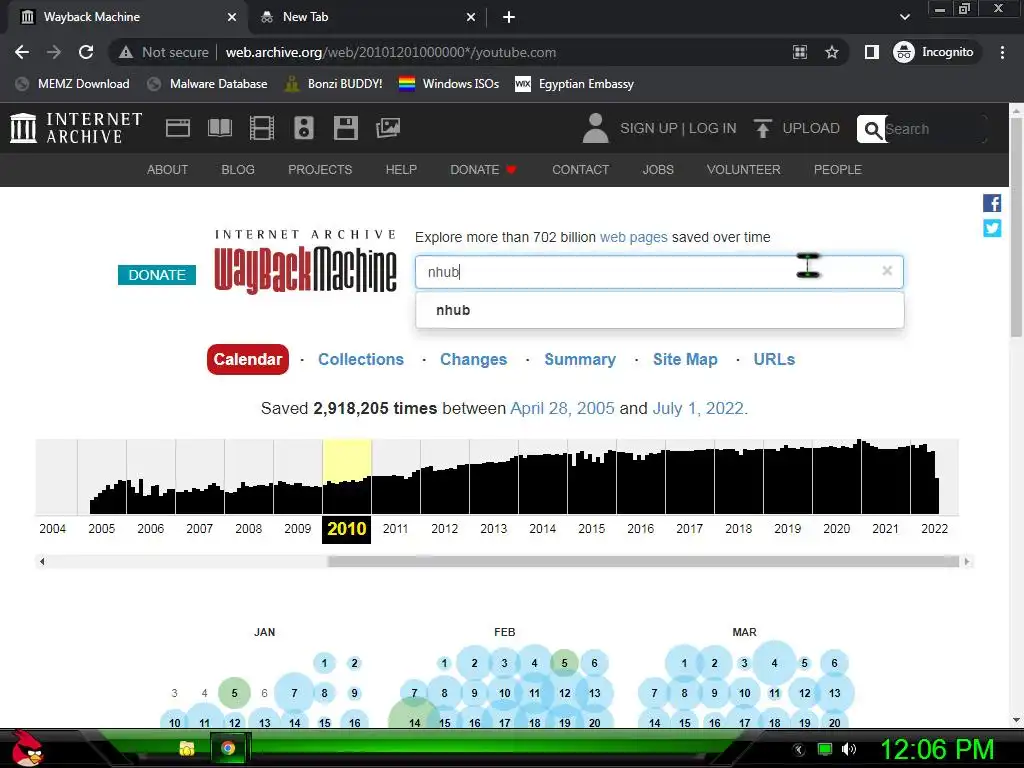Image resolution: width=1024 pixels, height=768 pixels.
Task: Open the audio speaker icon
Action: pos(304,128)
